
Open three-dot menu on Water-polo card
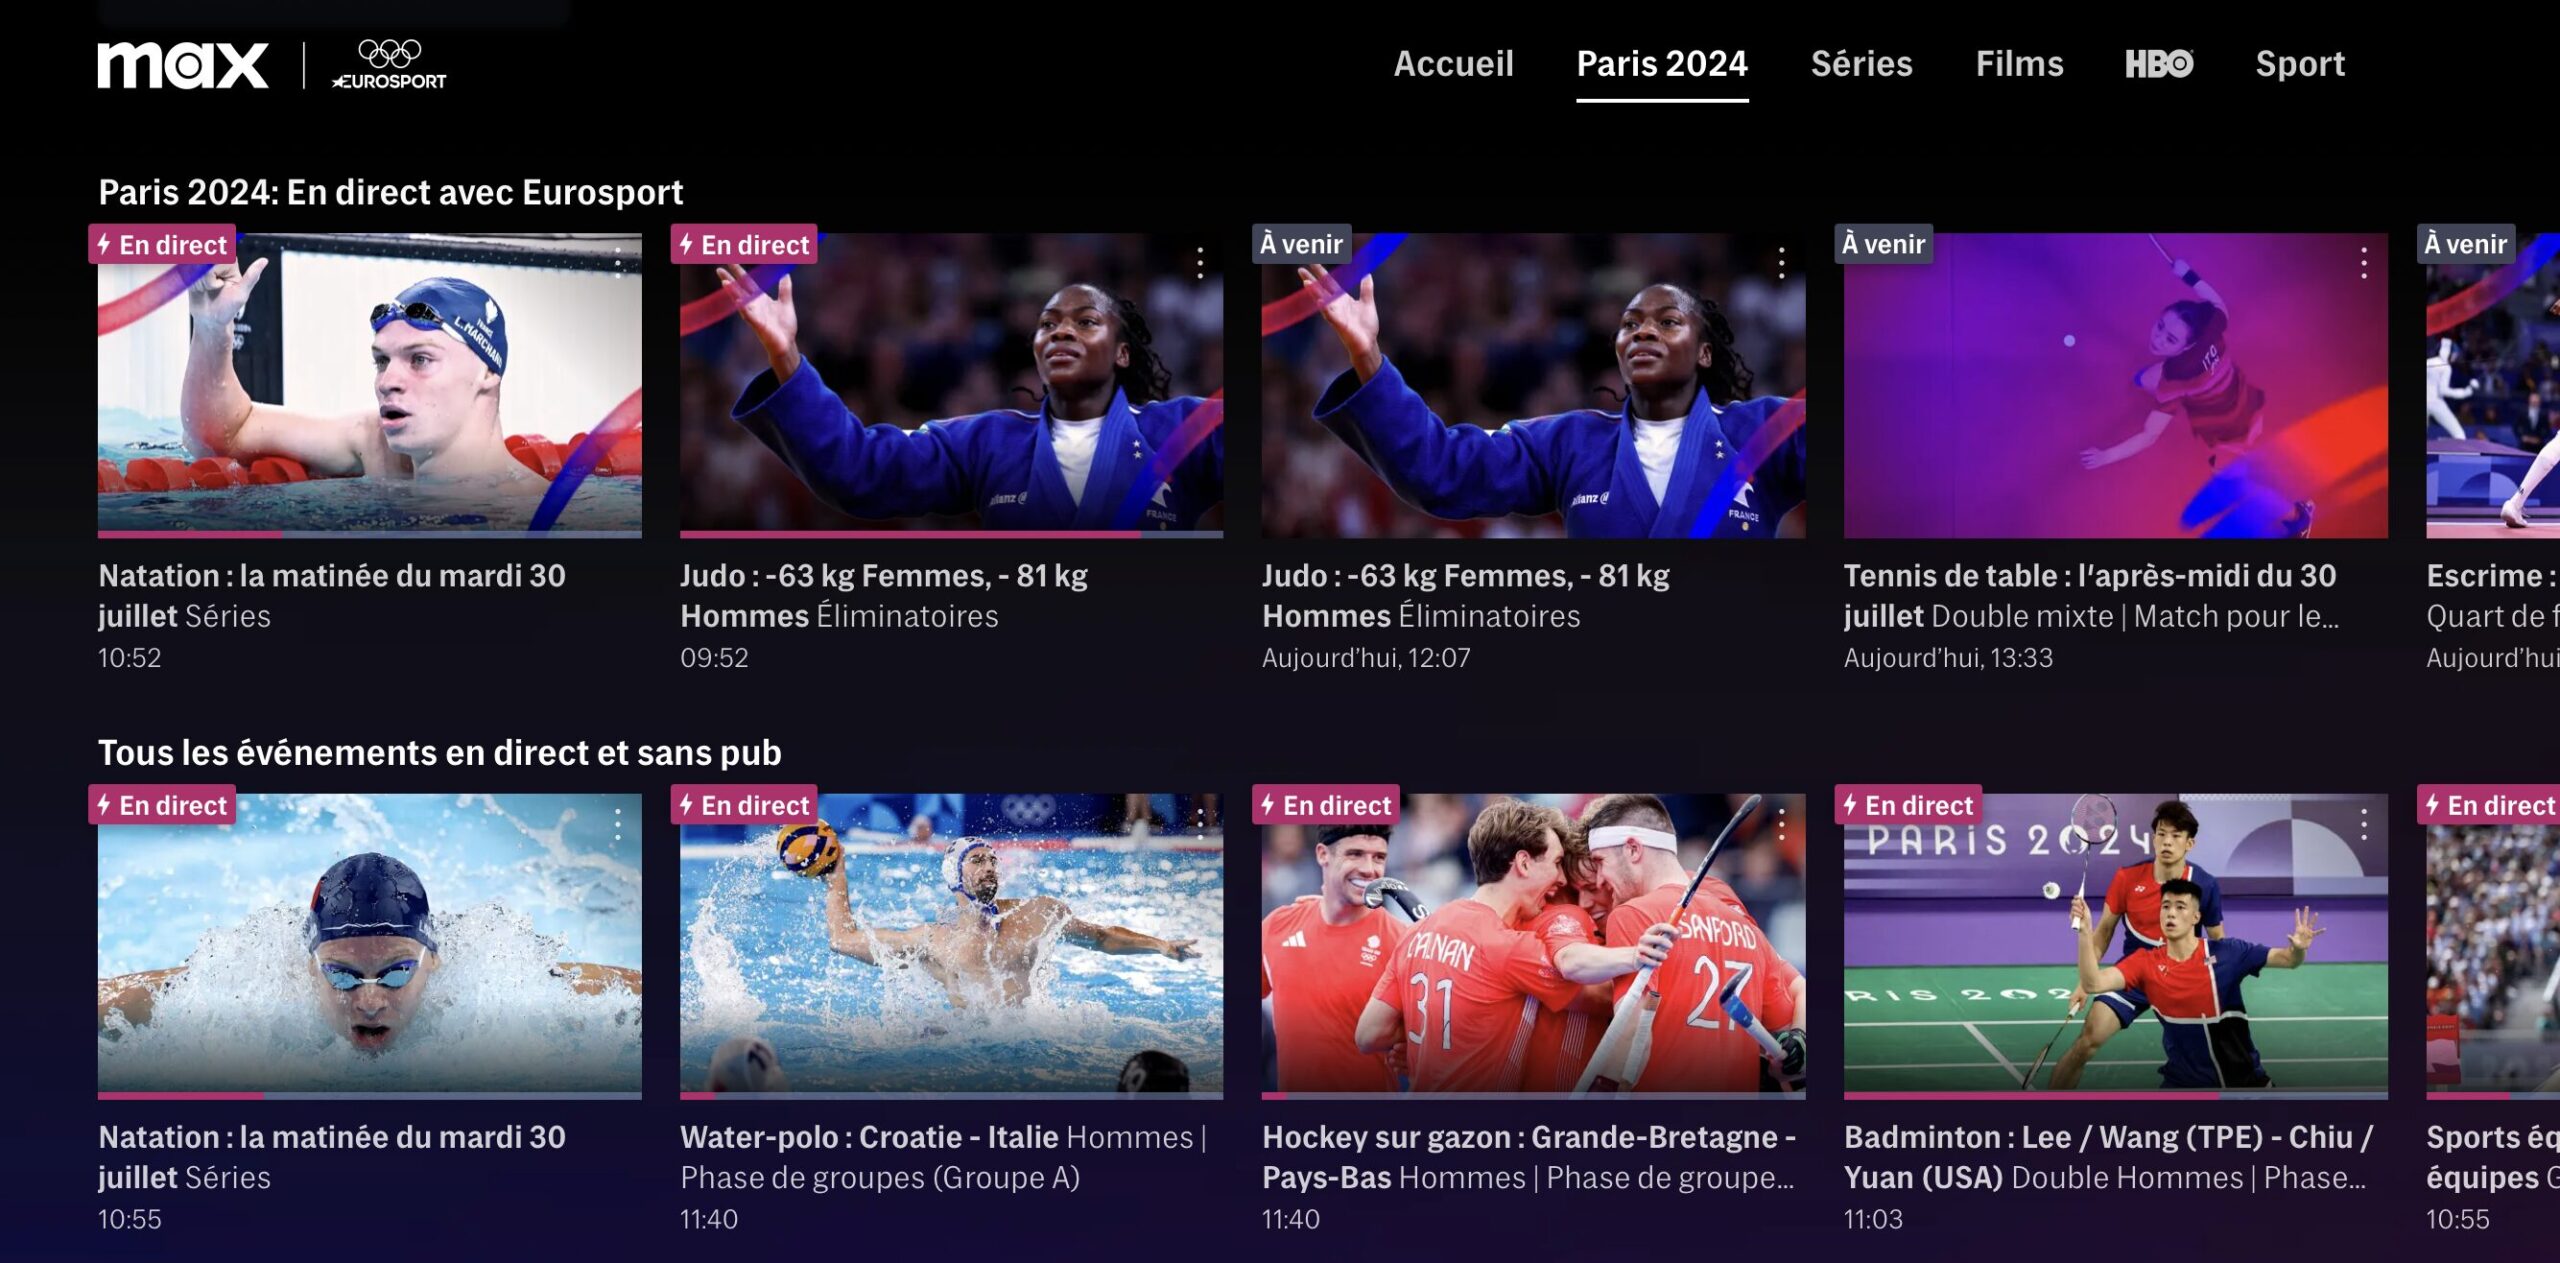(1200, 824)
